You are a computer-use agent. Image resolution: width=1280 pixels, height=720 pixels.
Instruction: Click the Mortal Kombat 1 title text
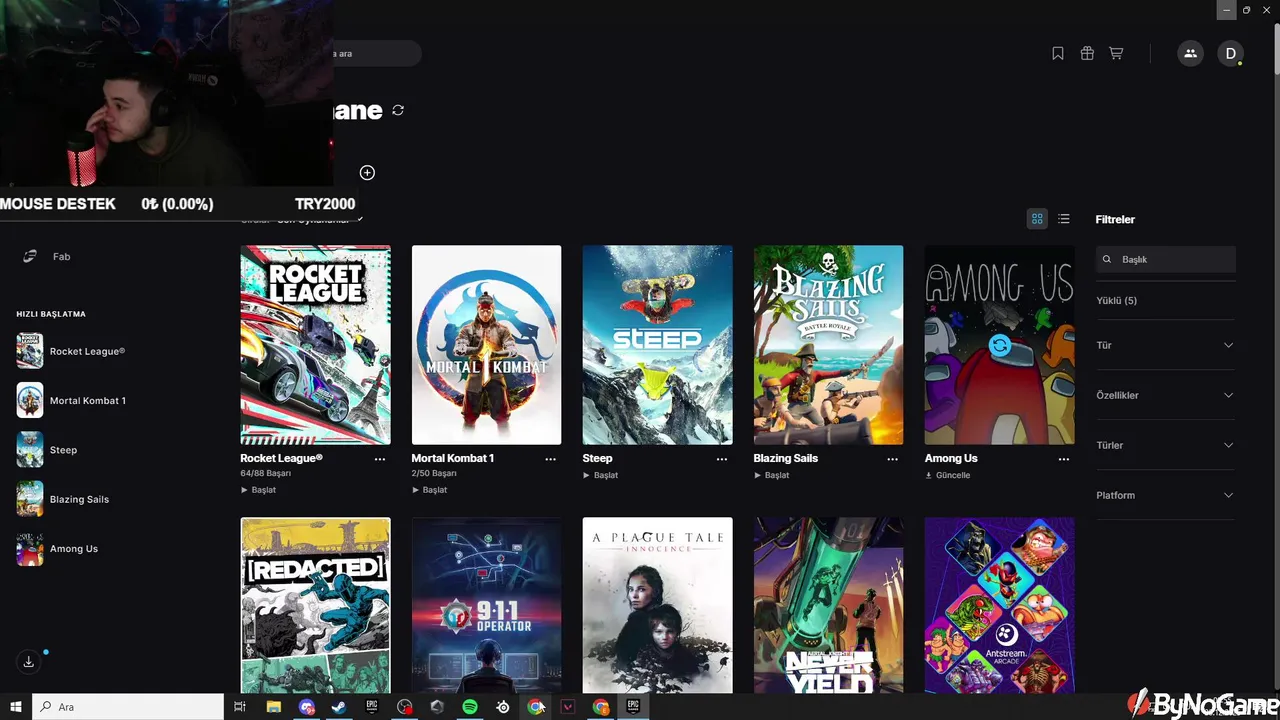[453, 458]
